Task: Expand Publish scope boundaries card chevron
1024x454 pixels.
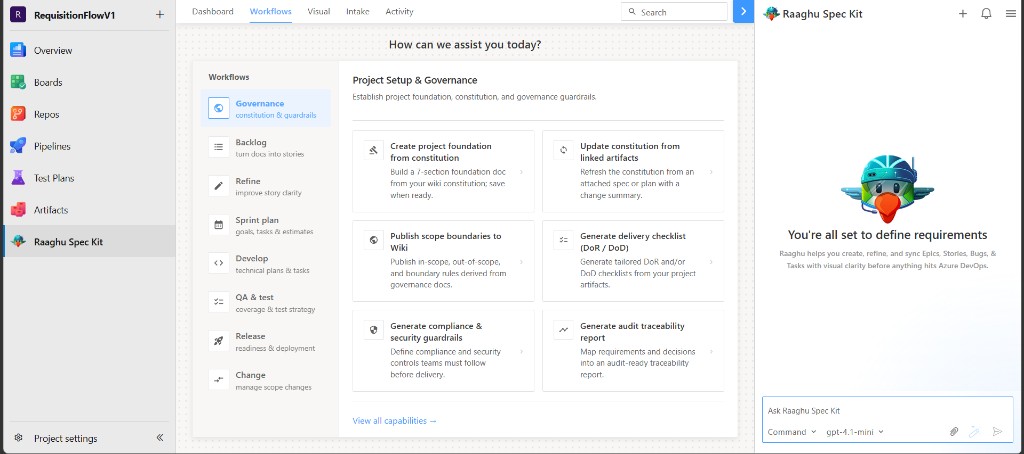Action: [521, 261]
